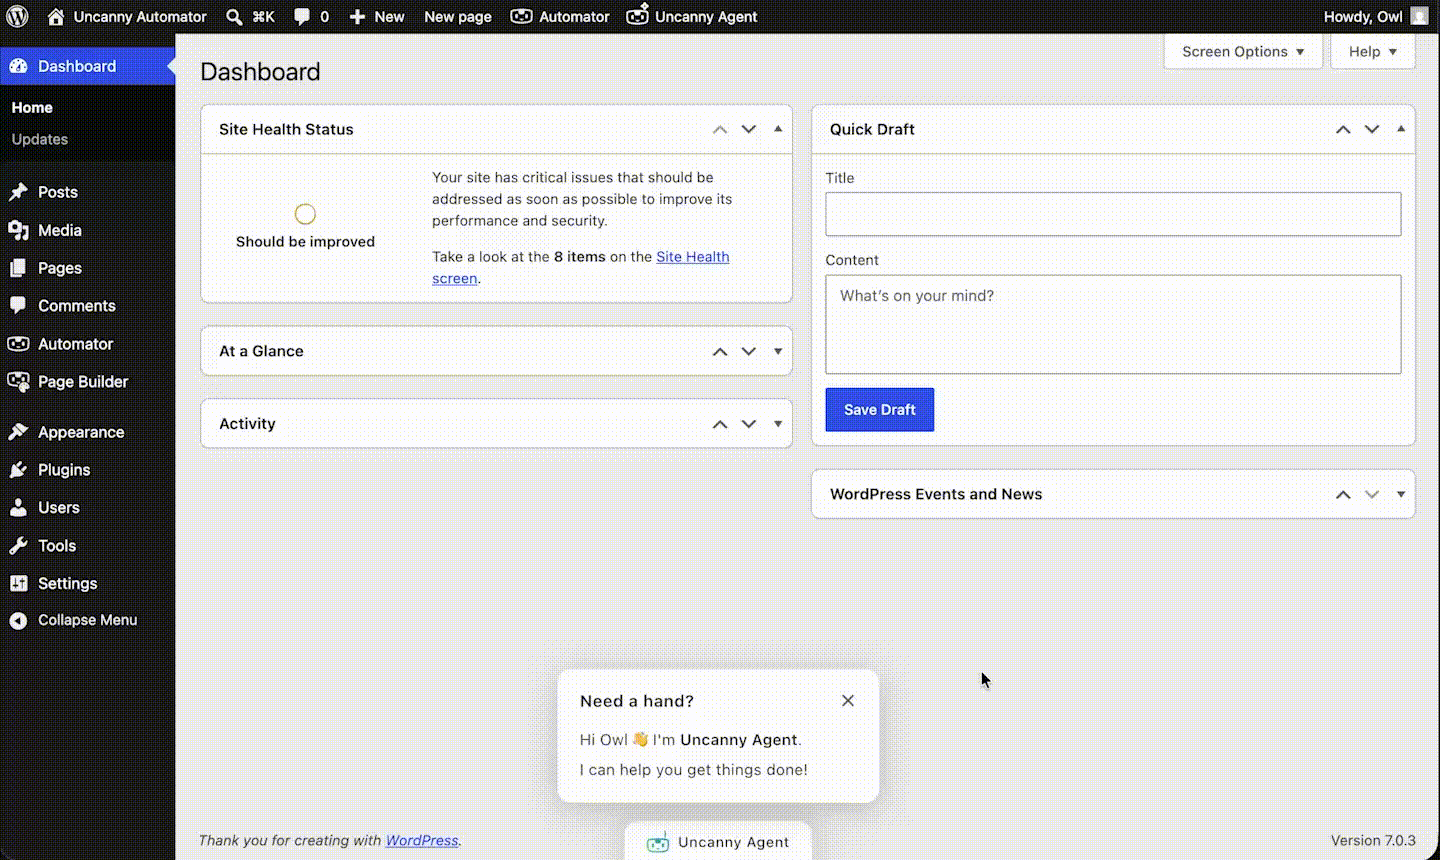This screenshot has width=1440, height=860.
Task: Click the robot icon on Uncanny Agent tab
Action: coord(657,842)
